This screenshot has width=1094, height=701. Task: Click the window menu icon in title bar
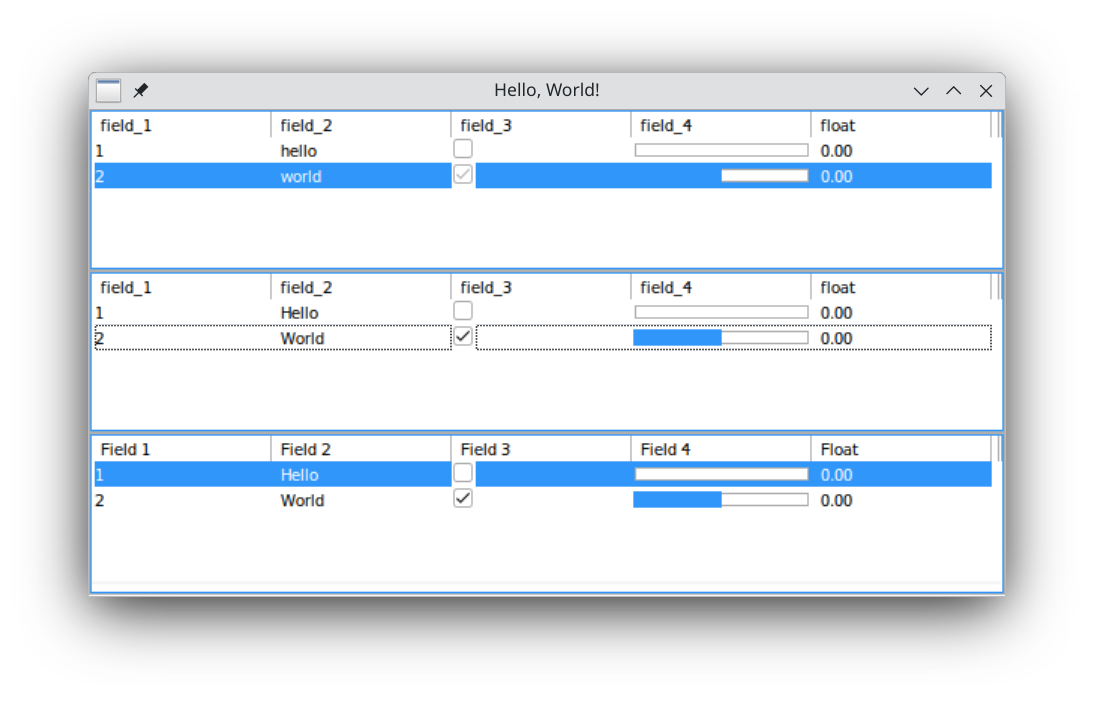point(109,91)
